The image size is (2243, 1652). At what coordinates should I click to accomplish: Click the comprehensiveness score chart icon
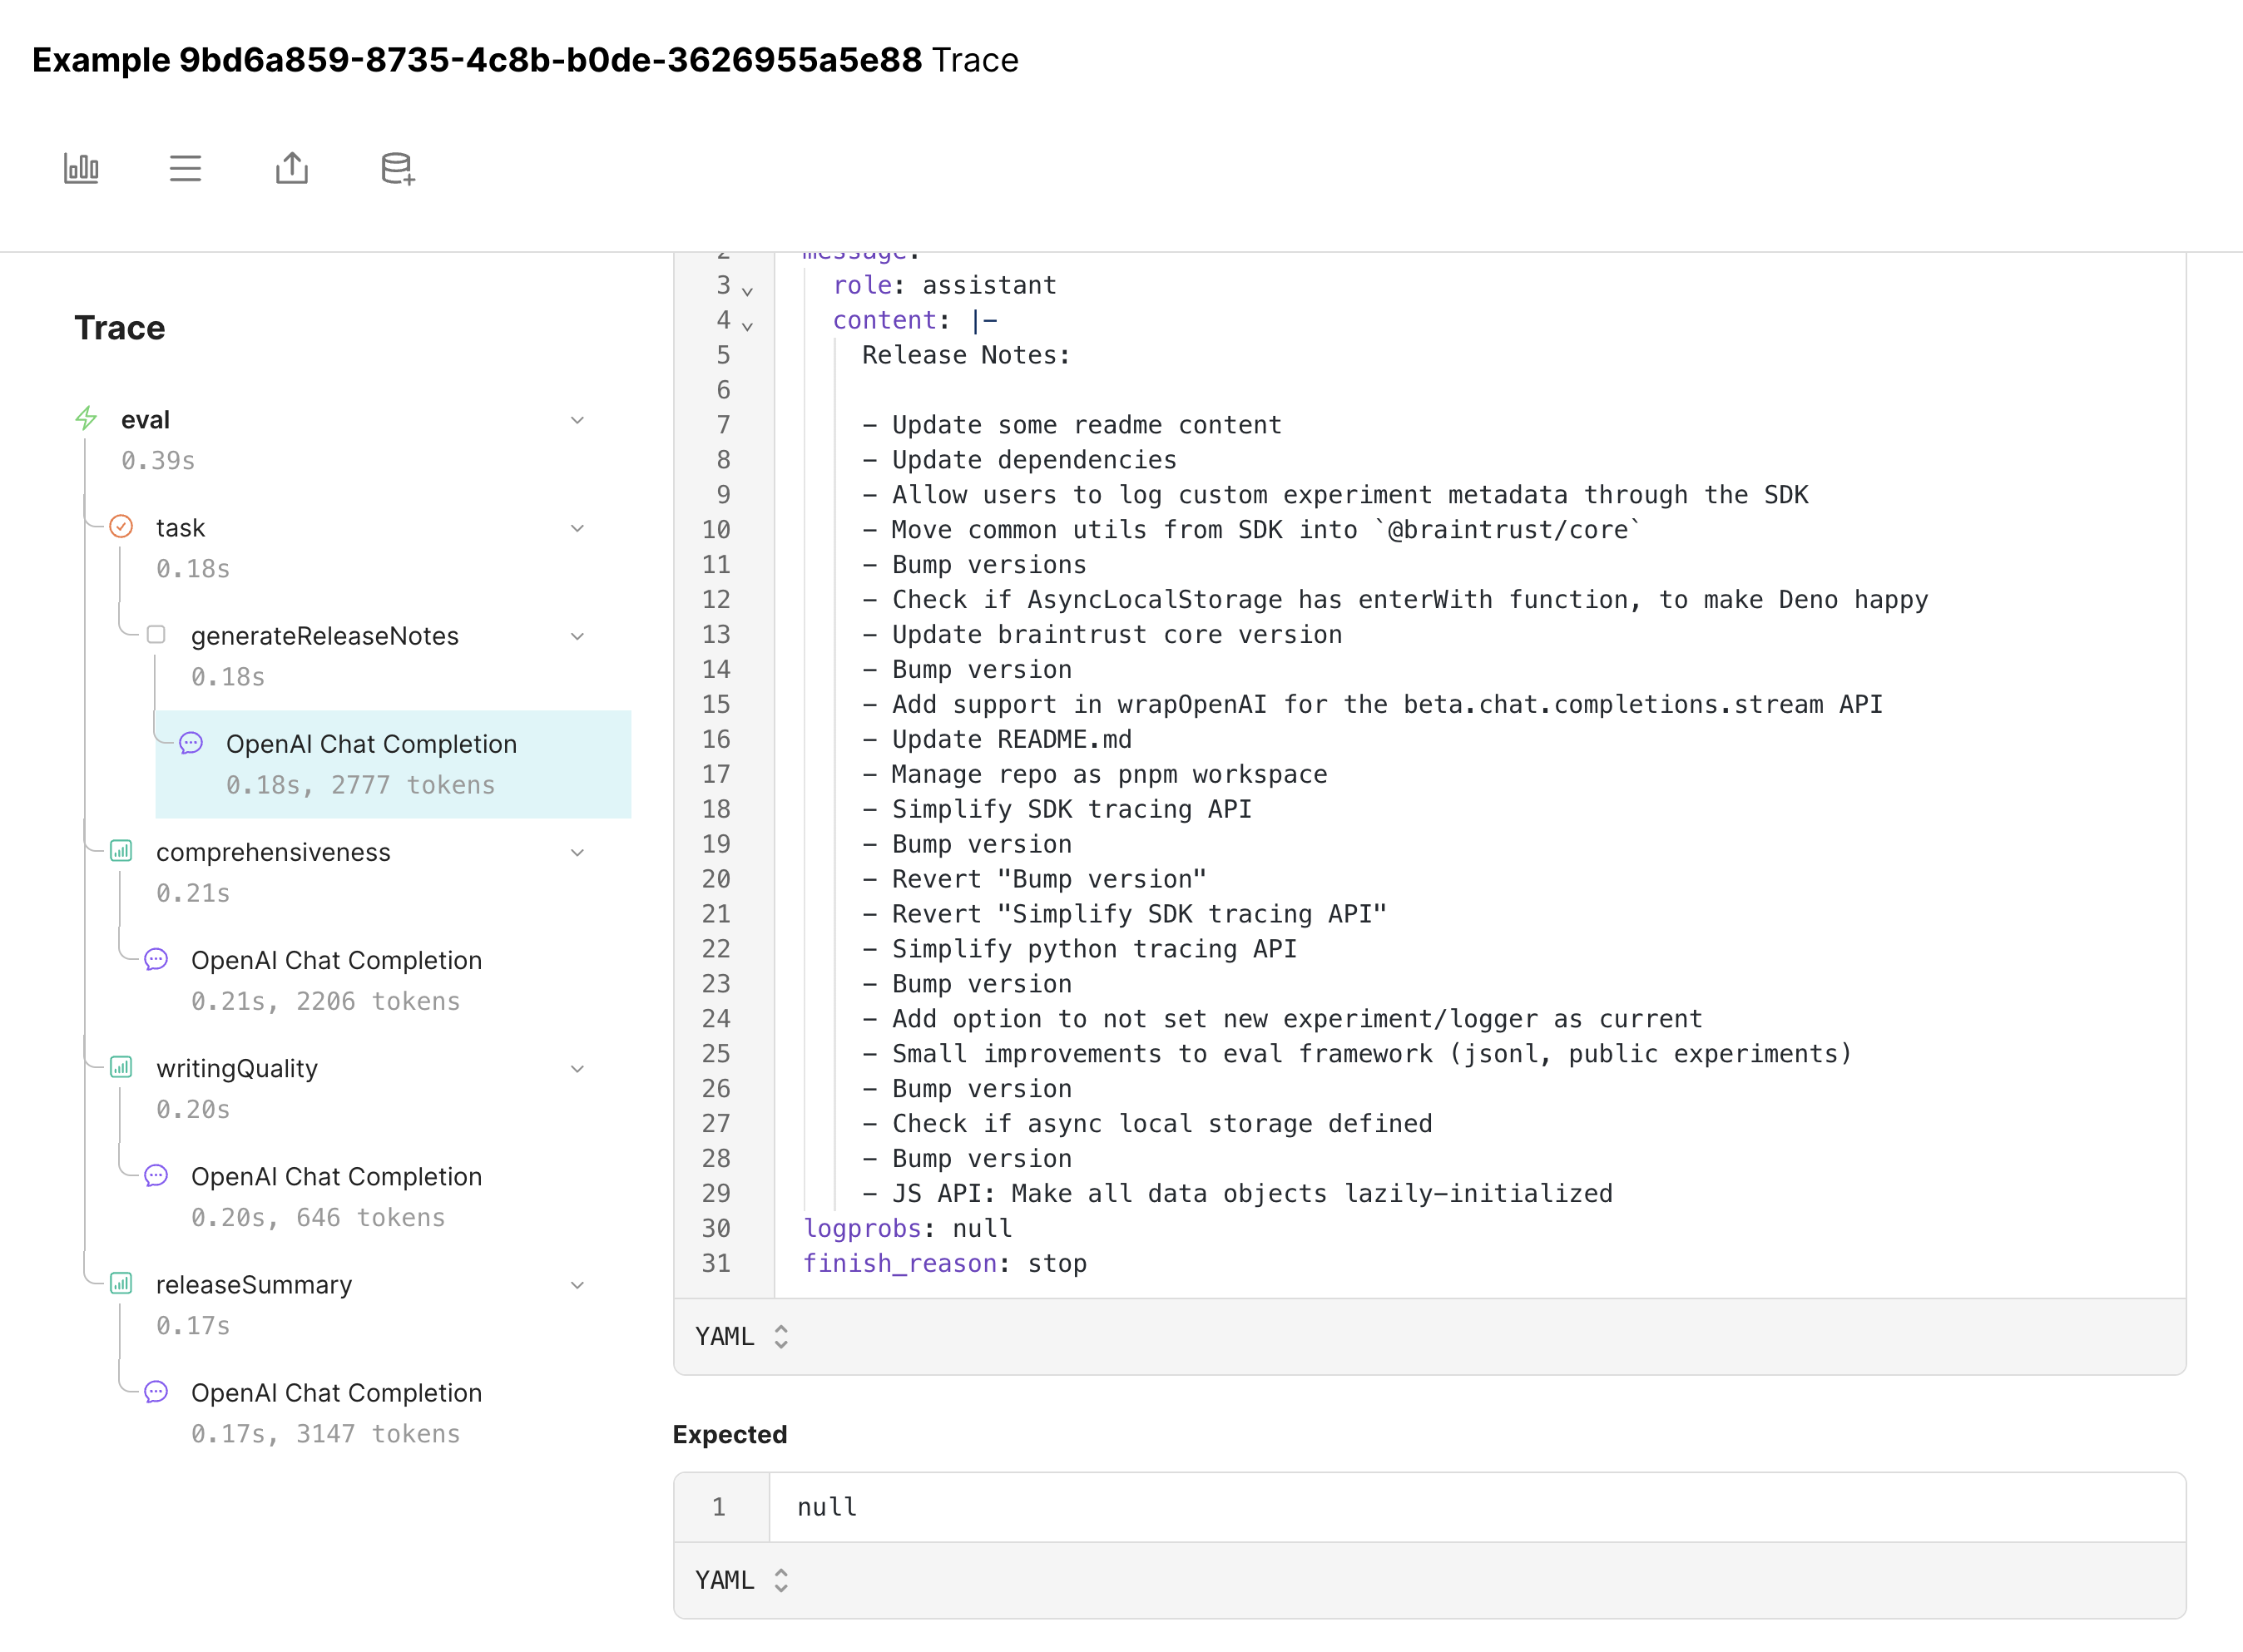[x=121, y=851]
